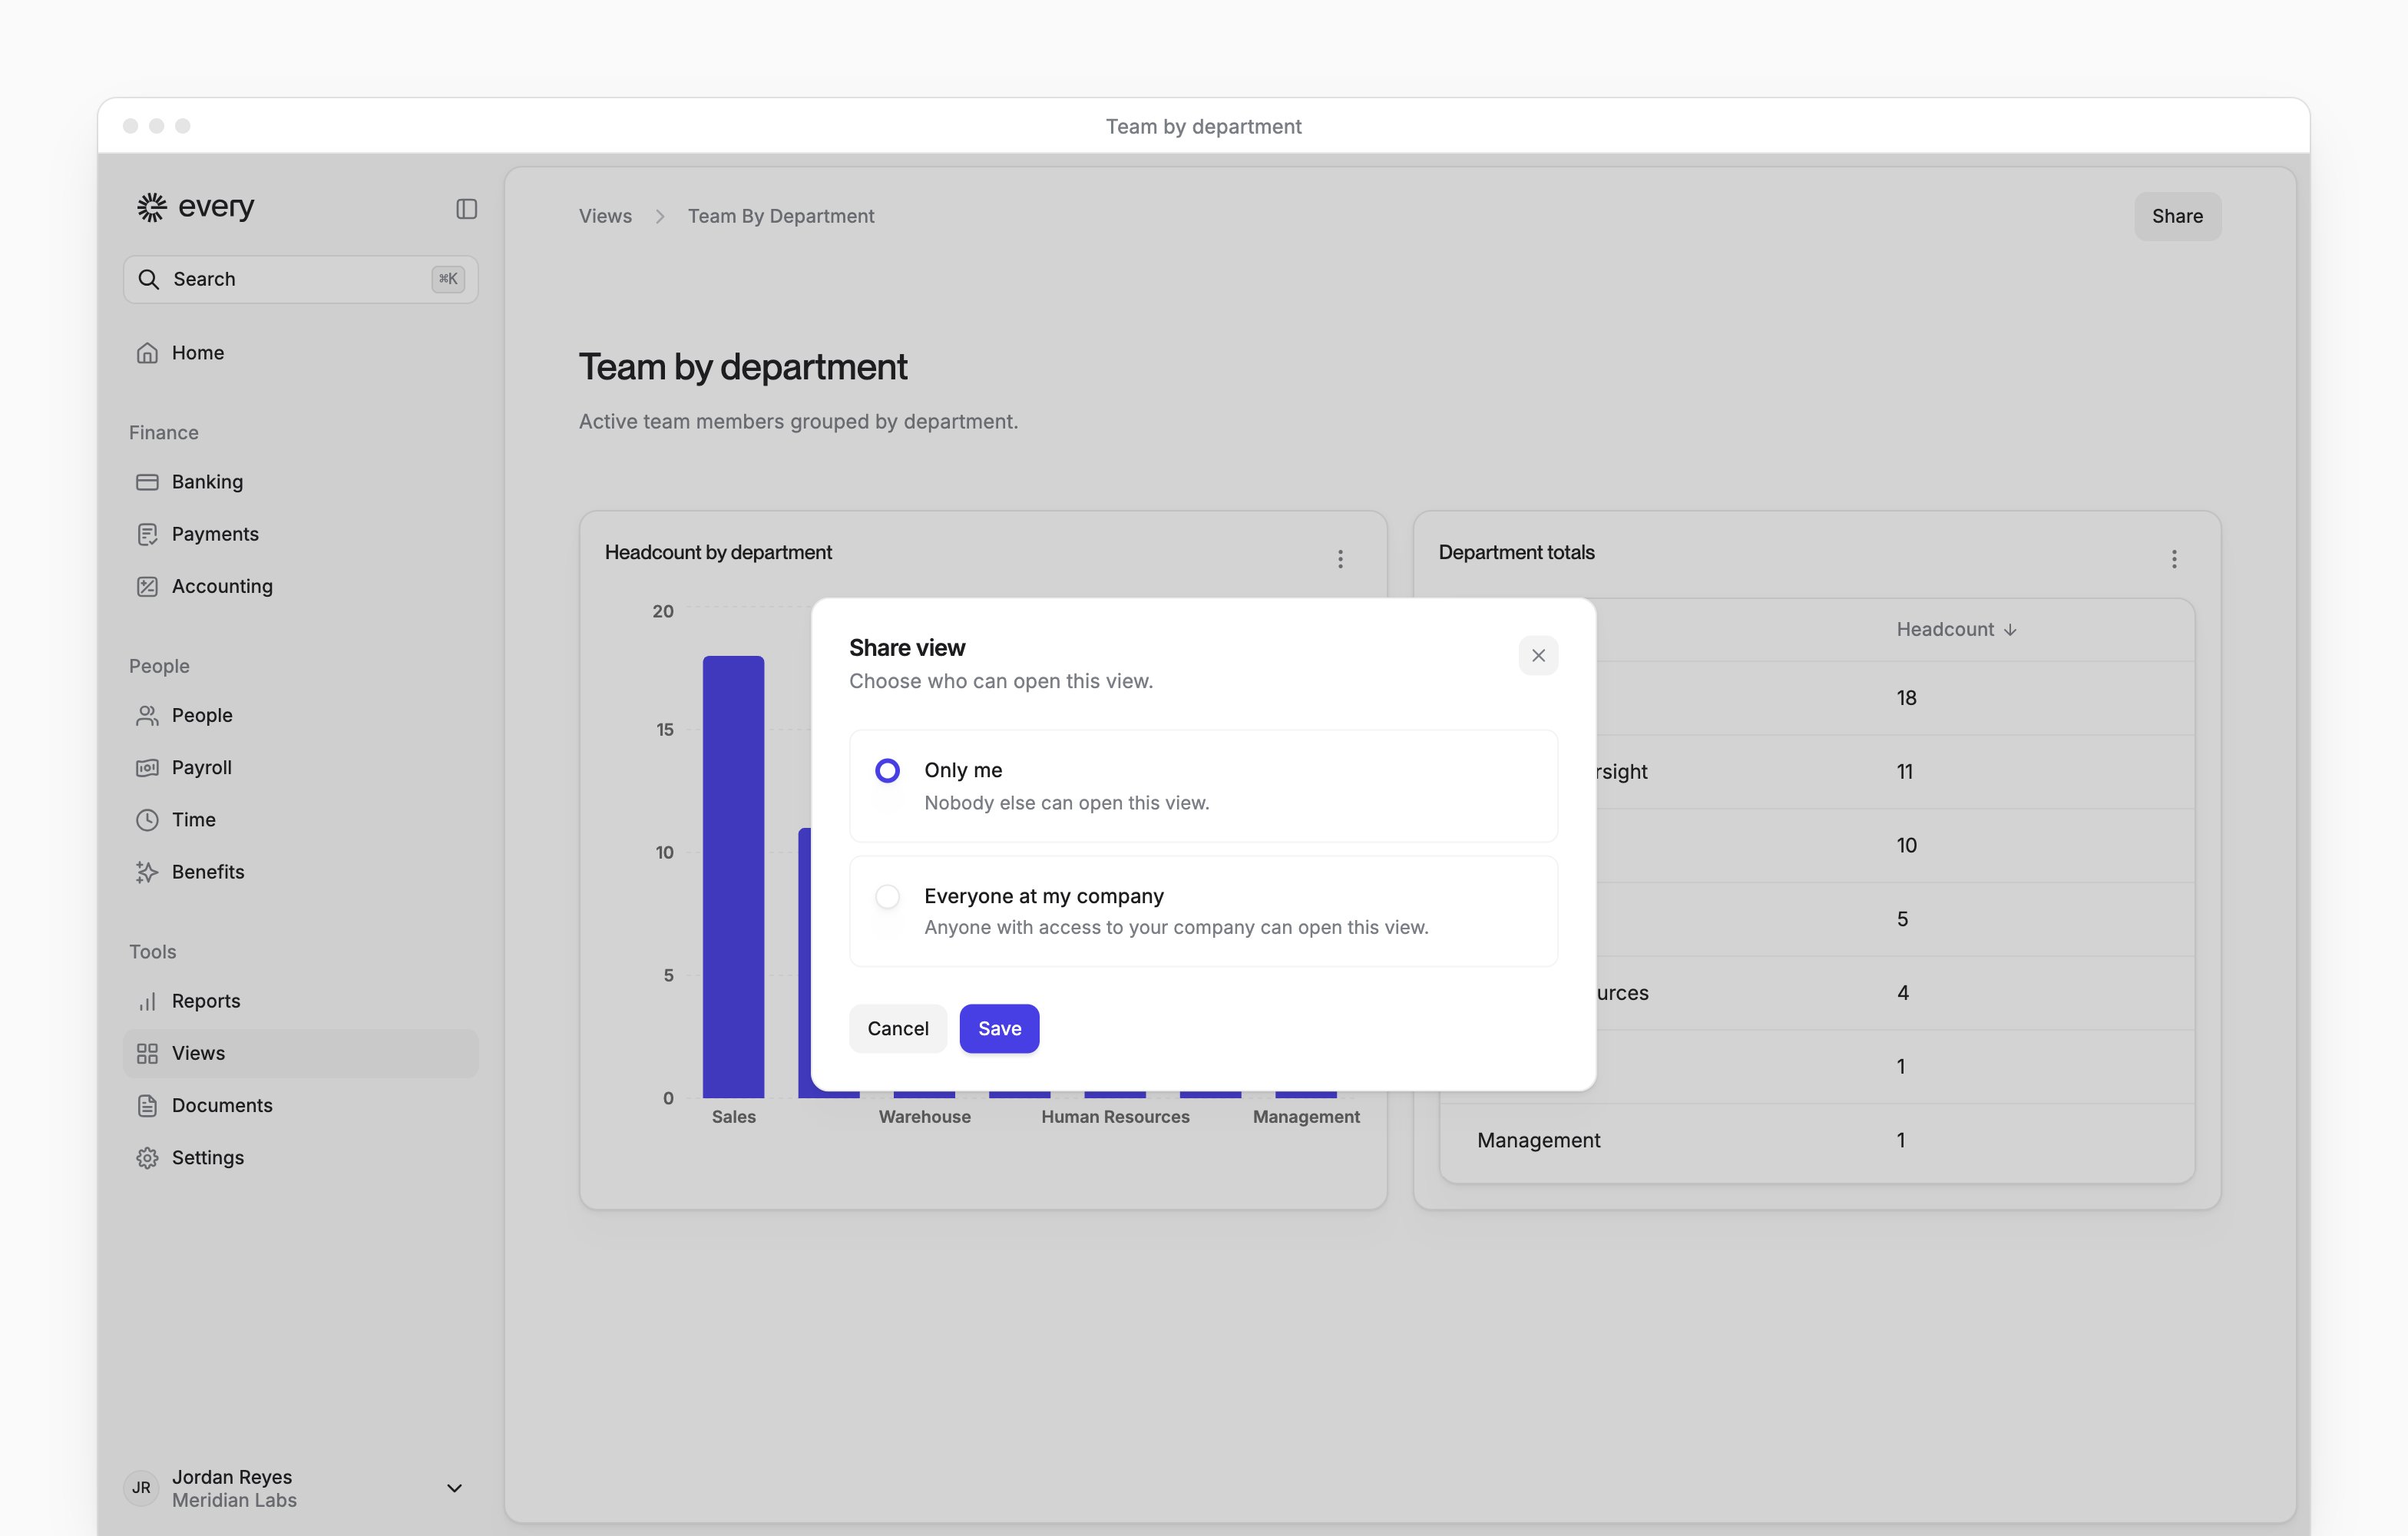Click the Benefits sparkle icon

pos(147,872)
